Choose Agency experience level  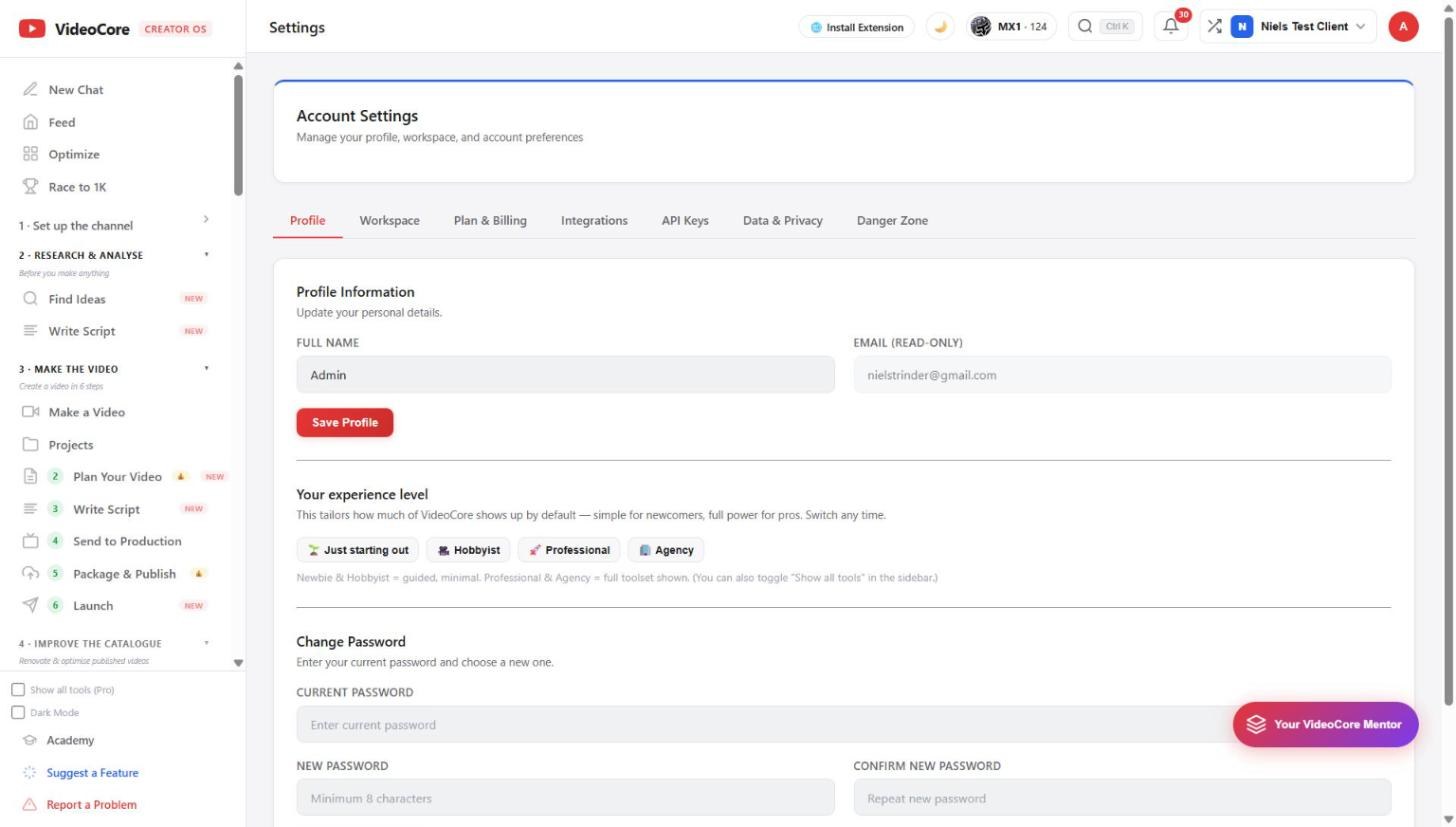(x=666, y=550)
